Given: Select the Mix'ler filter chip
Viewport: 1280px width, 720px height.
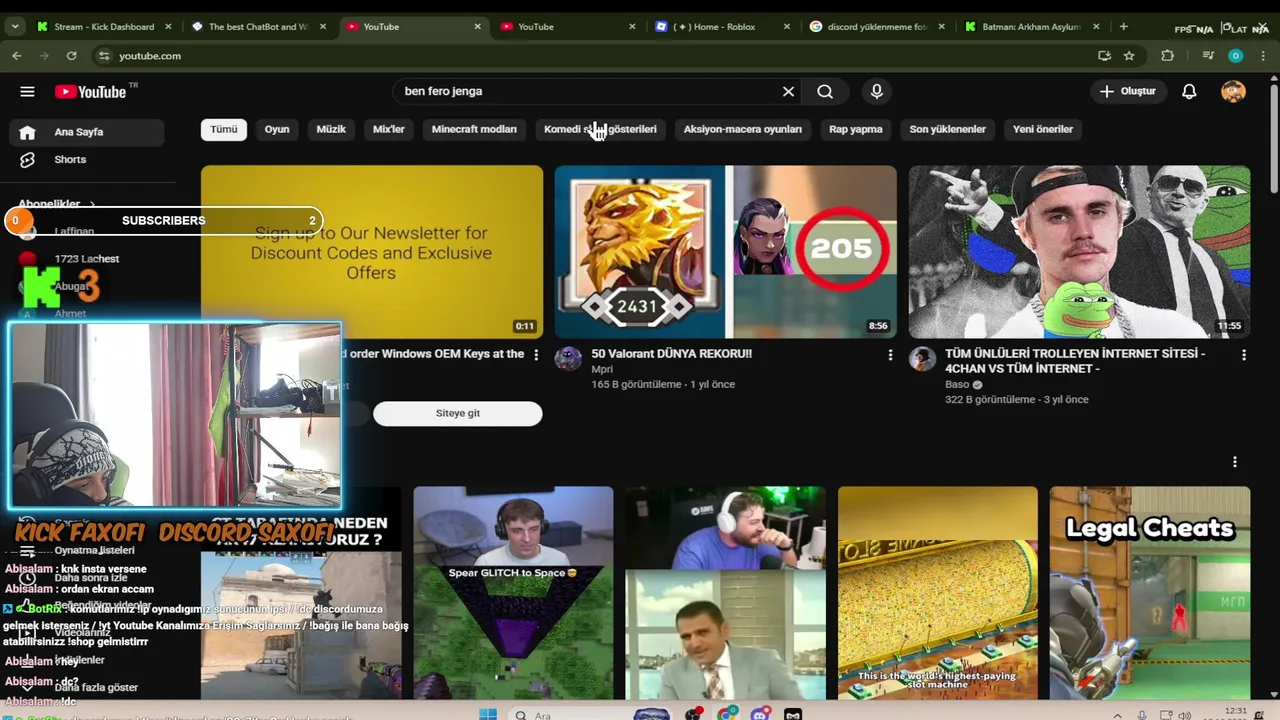Looking at the screenshot, I should pyautogui.click(x=389, y=129).
